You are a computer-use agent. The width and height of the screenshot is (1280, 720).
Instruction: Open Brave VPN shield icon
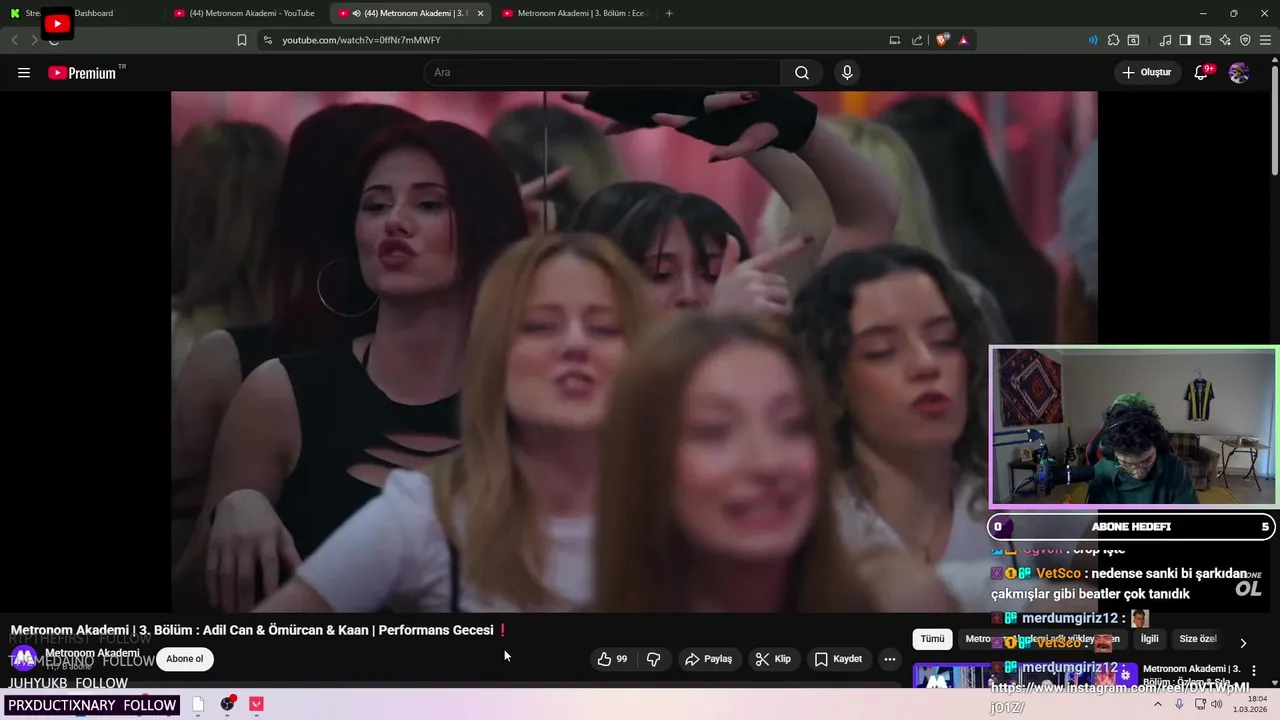click(1245, 40)
